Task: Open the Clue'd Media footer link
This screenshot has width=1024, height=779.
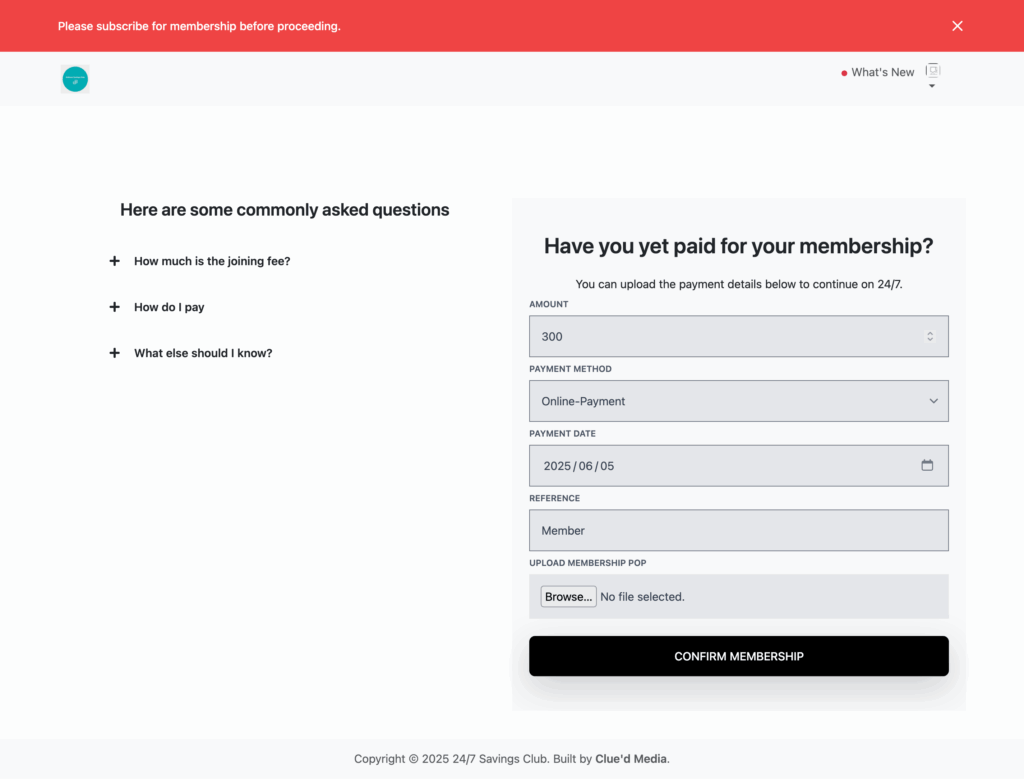Action: (x=630, y=759)
